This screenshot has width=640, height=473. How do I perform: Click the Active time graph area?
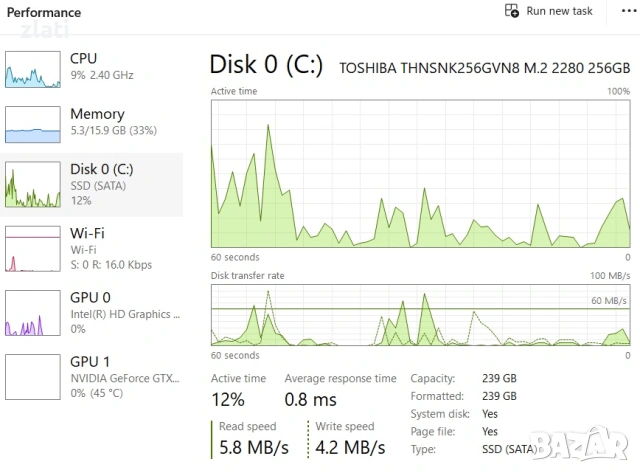(420, 172)
